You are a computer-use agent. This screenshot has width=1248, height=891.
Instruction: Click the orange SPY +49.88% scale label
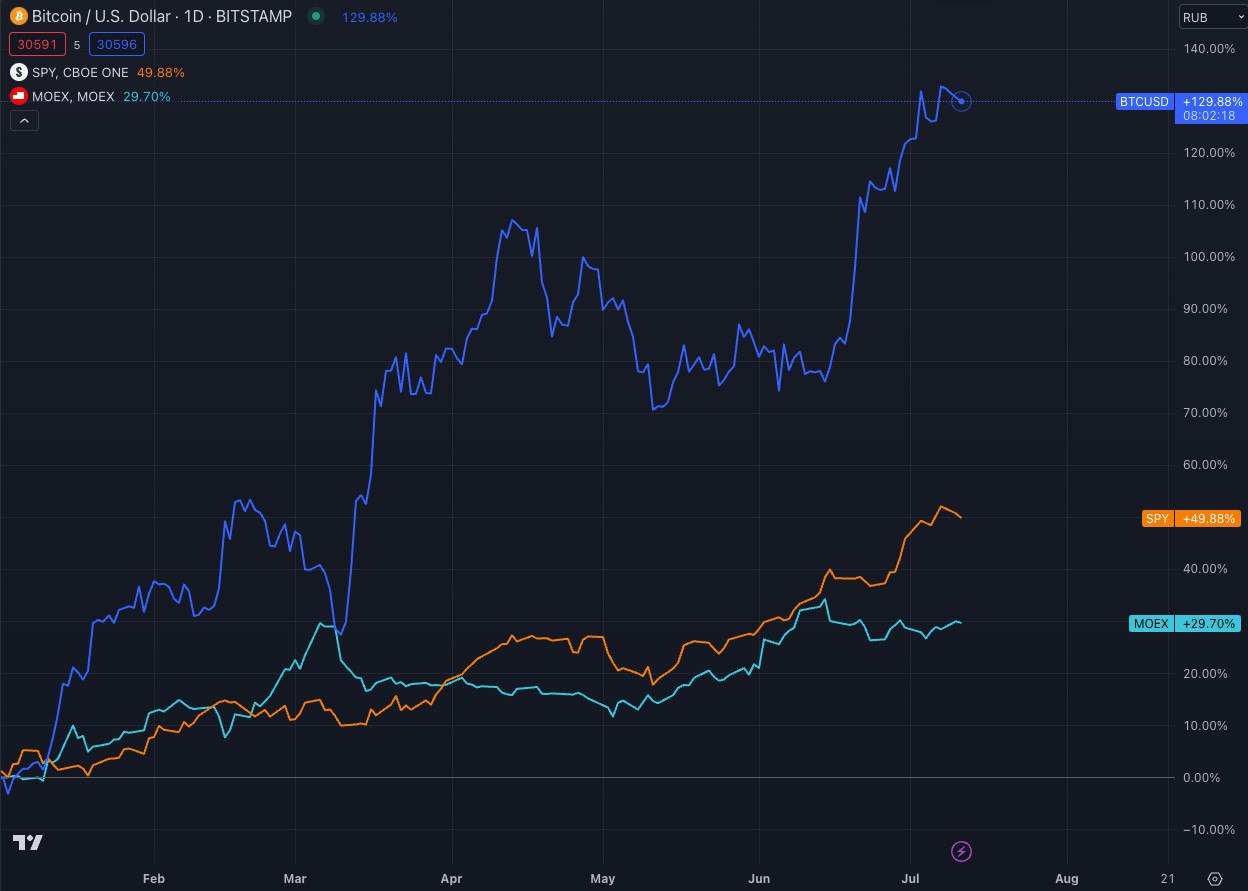pos(1190,518)
